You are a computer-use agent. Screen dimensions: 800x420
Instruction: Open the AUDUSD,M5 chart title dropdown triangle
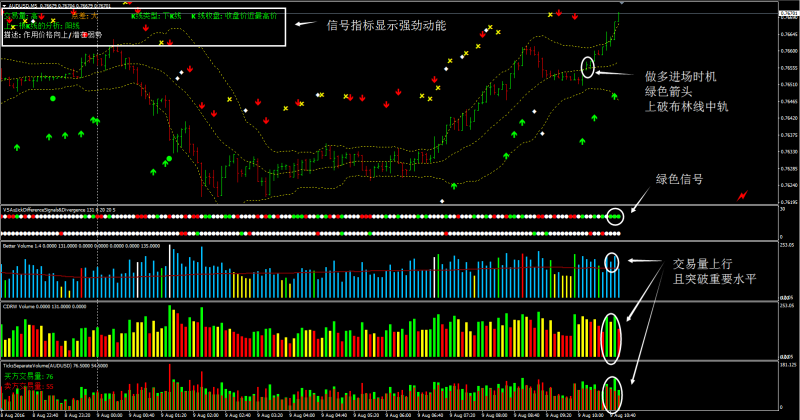pyautogui.click(x=4, y=5)
